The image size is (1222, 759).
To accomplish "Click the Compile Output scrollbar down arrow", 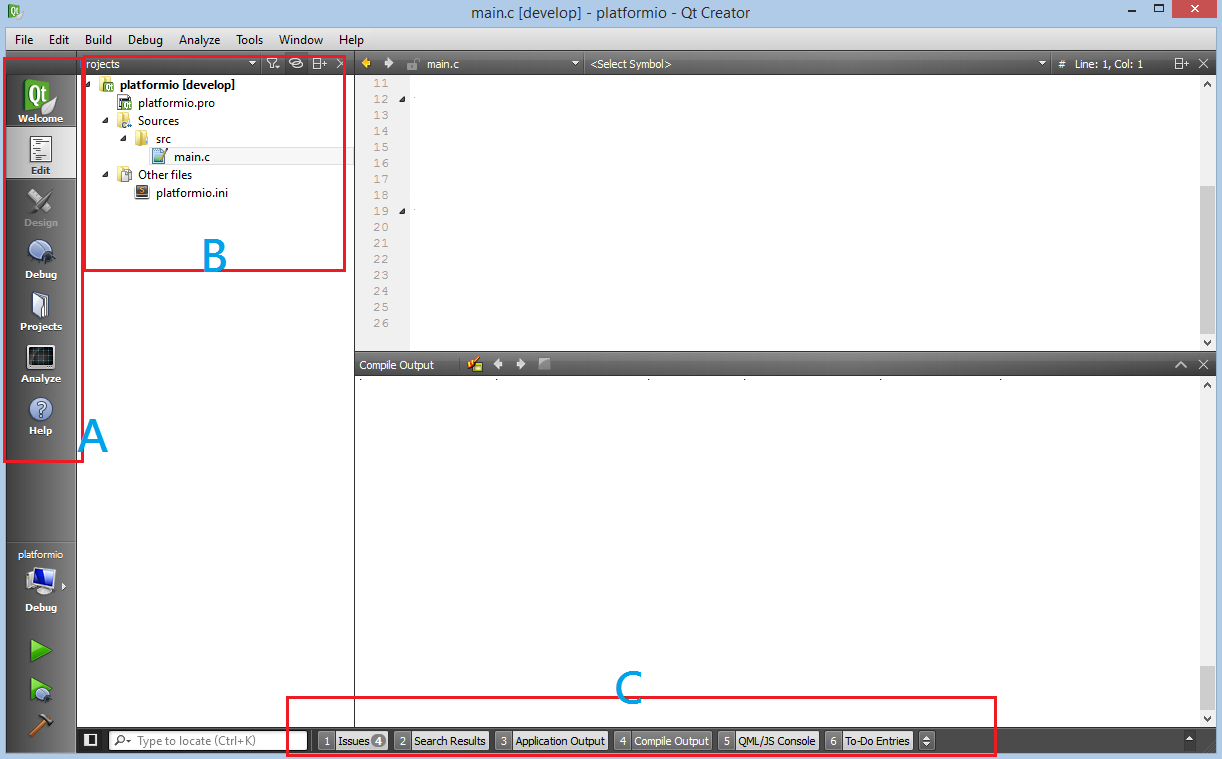I will (1207, 719).
